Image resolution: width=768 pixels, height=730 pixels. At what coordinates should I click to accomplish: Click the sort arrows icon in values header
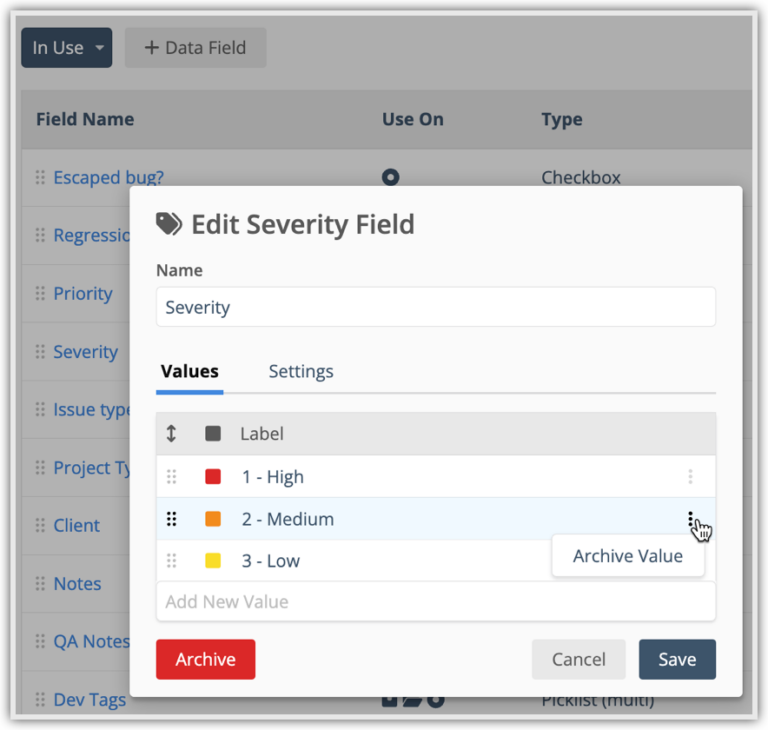click(171, 434)
